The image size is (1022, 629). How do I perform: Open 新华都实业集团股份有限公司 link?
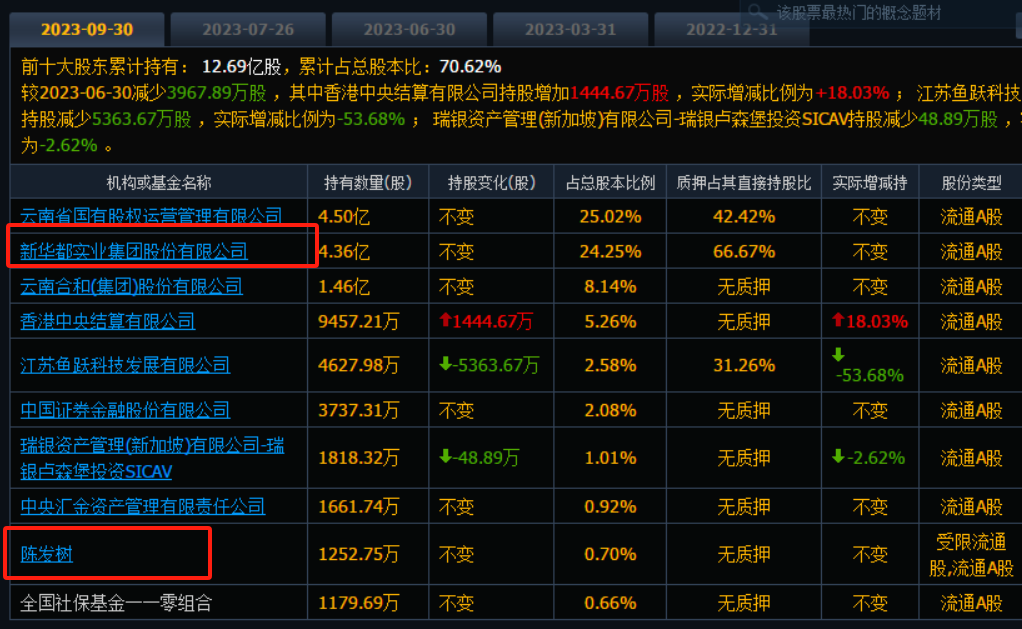coord(134,251)
